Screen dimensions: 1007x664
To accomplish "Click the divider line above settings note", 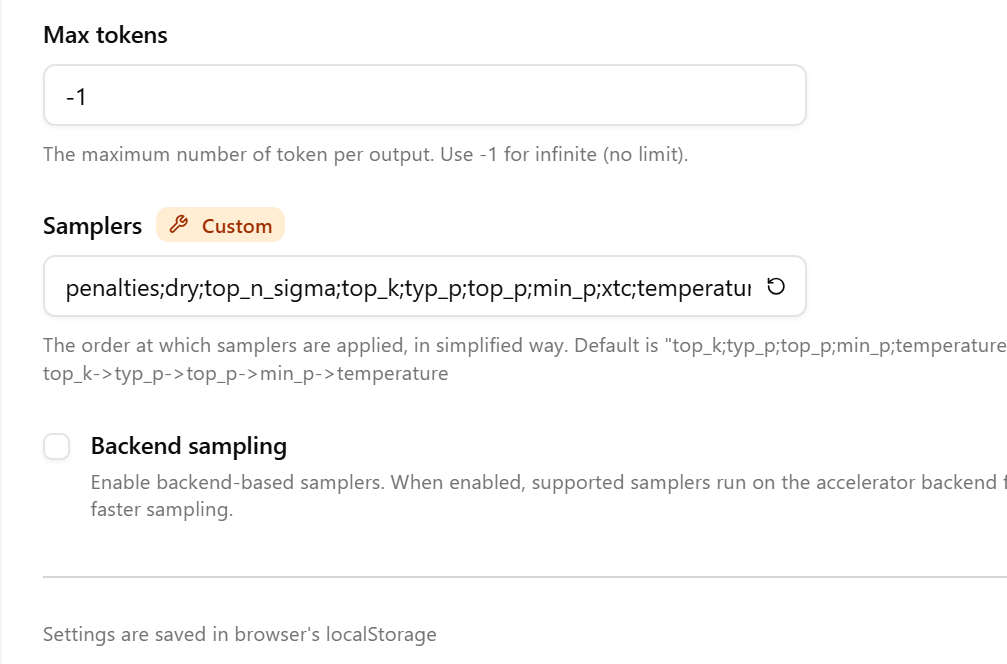I will (525, 577).
